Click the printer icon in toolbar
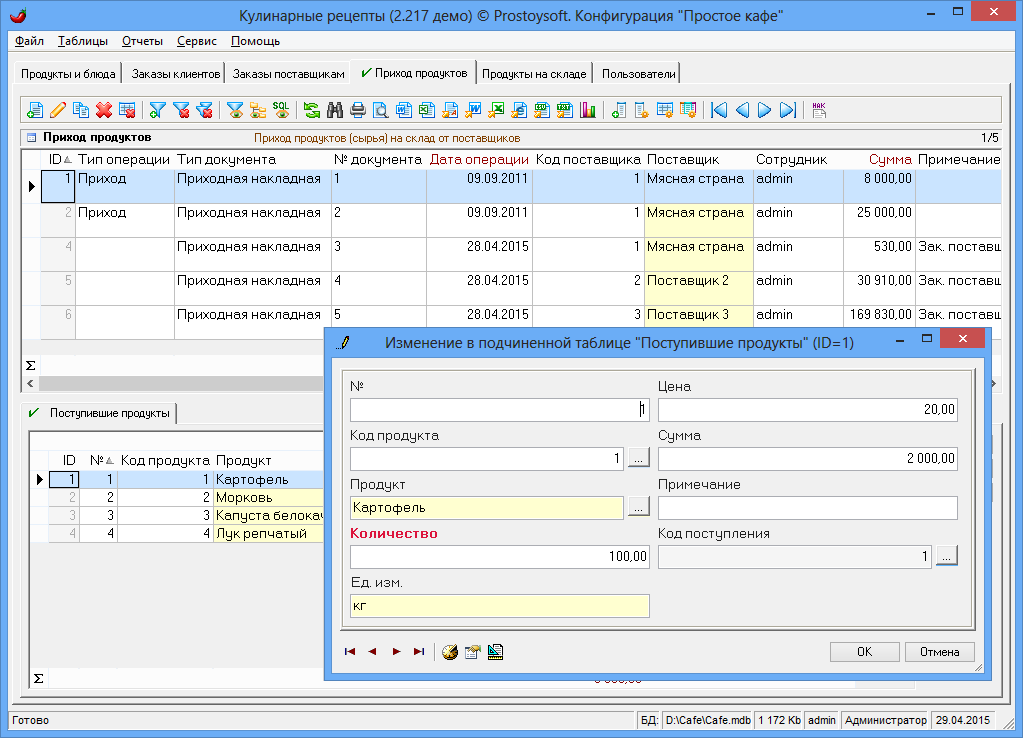 358,110
